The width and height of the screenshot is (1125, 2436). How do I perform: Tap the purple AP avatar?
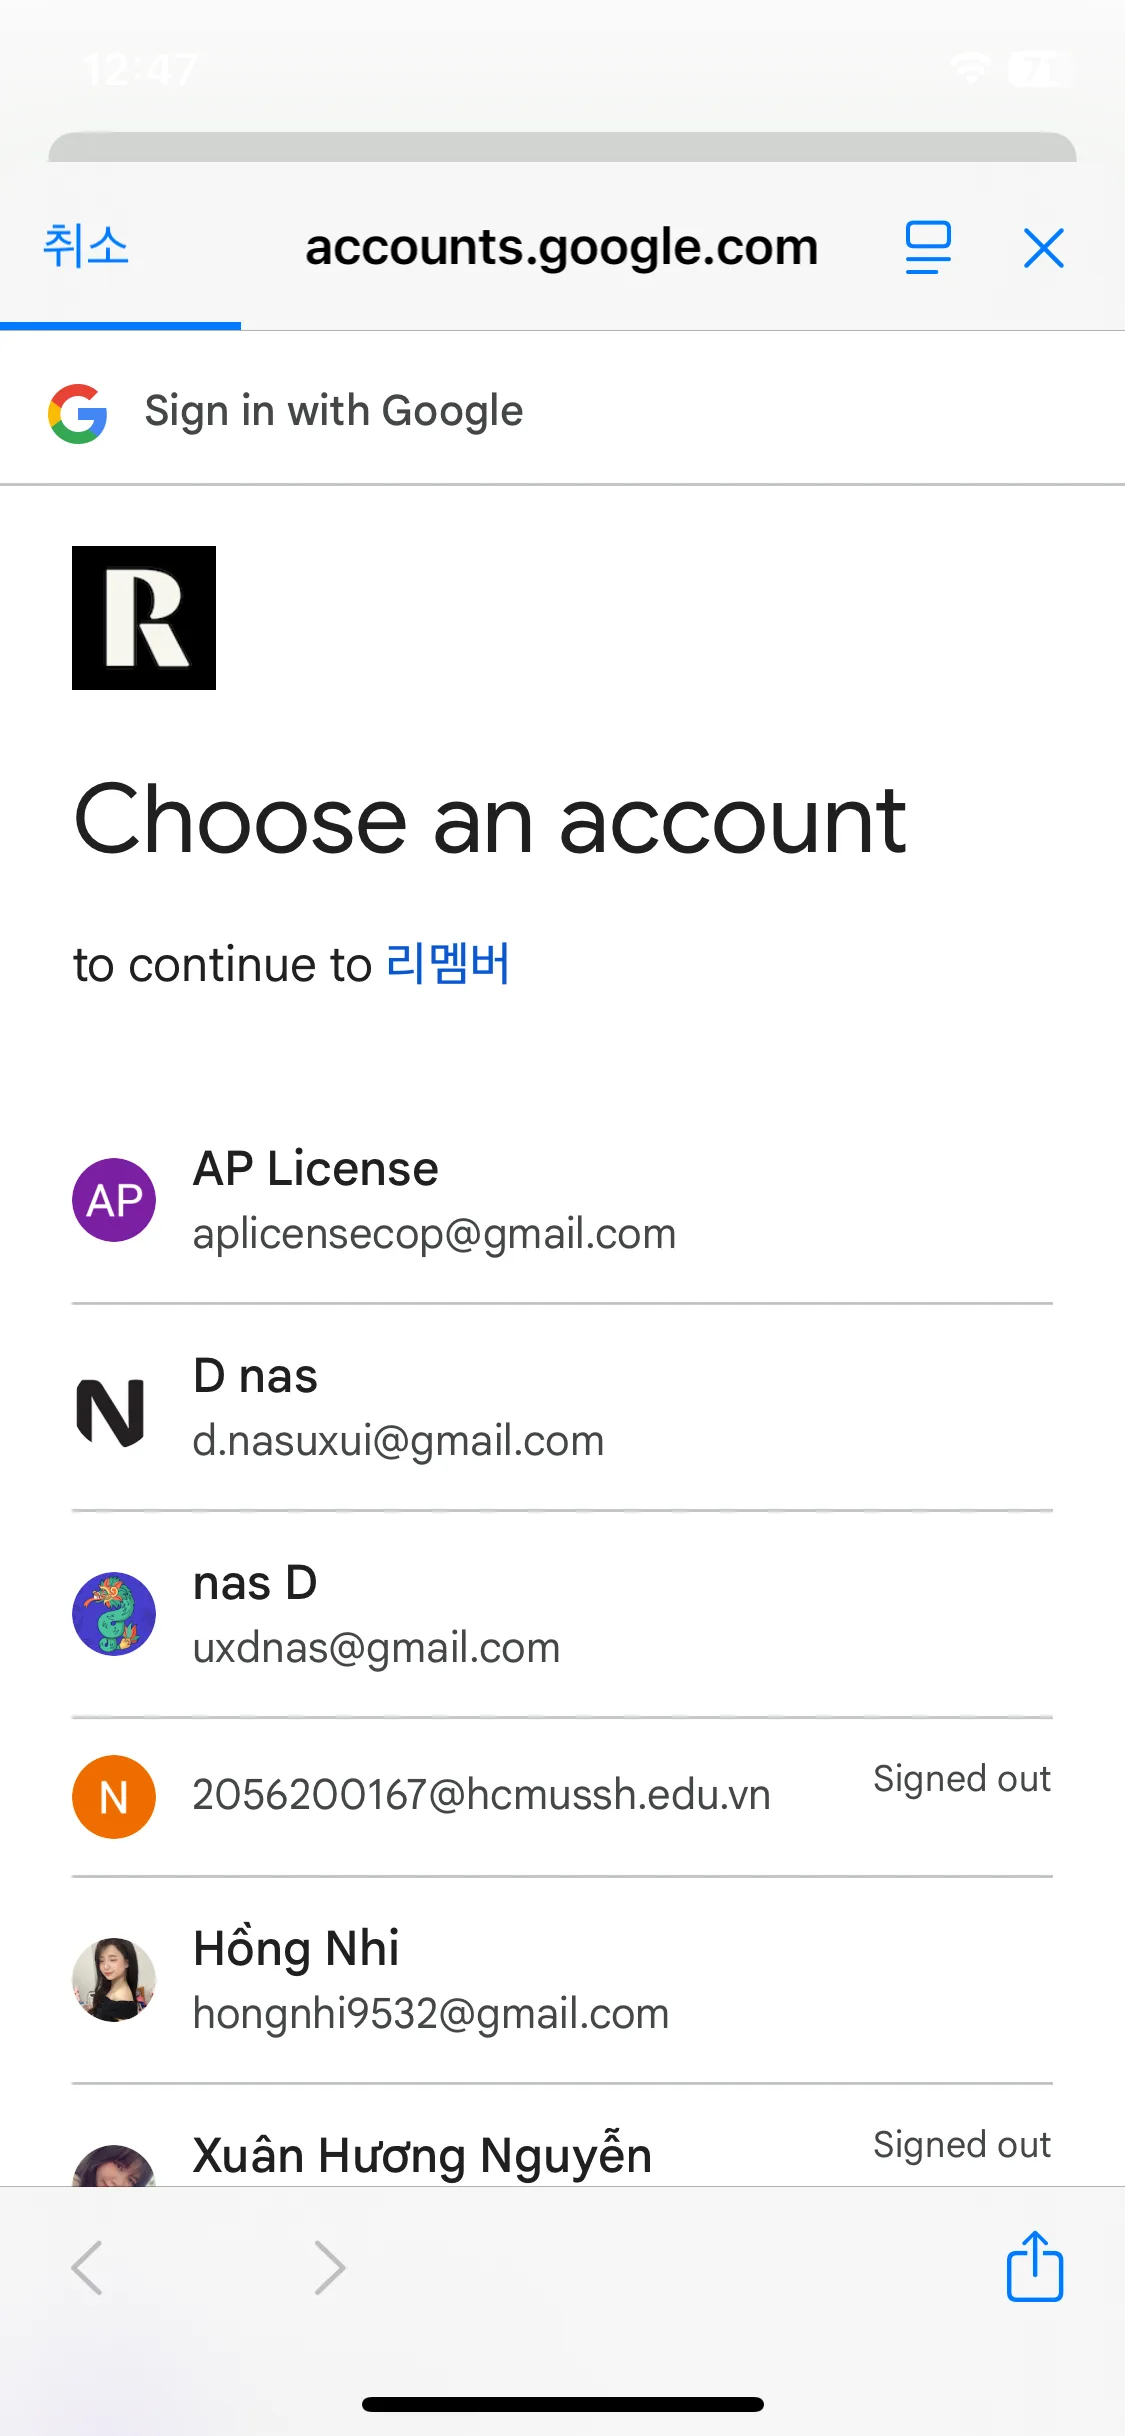[x=114, y=1200]
